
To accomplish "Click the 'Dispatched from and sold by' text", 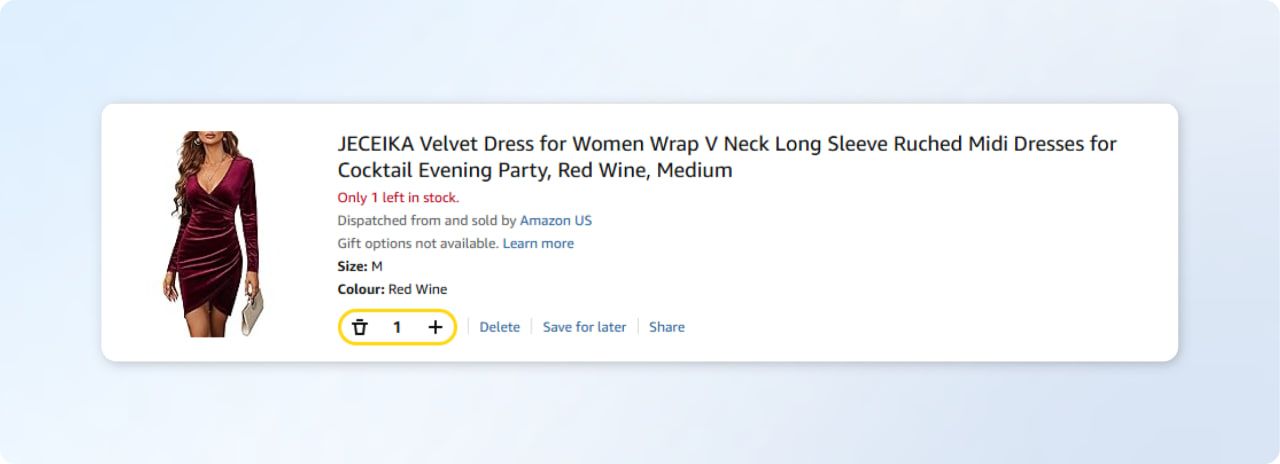I will (427, 220).
